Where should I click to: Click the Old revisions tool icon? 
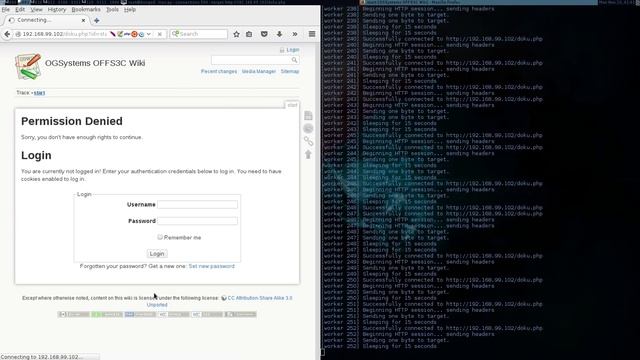pos(308,129)
